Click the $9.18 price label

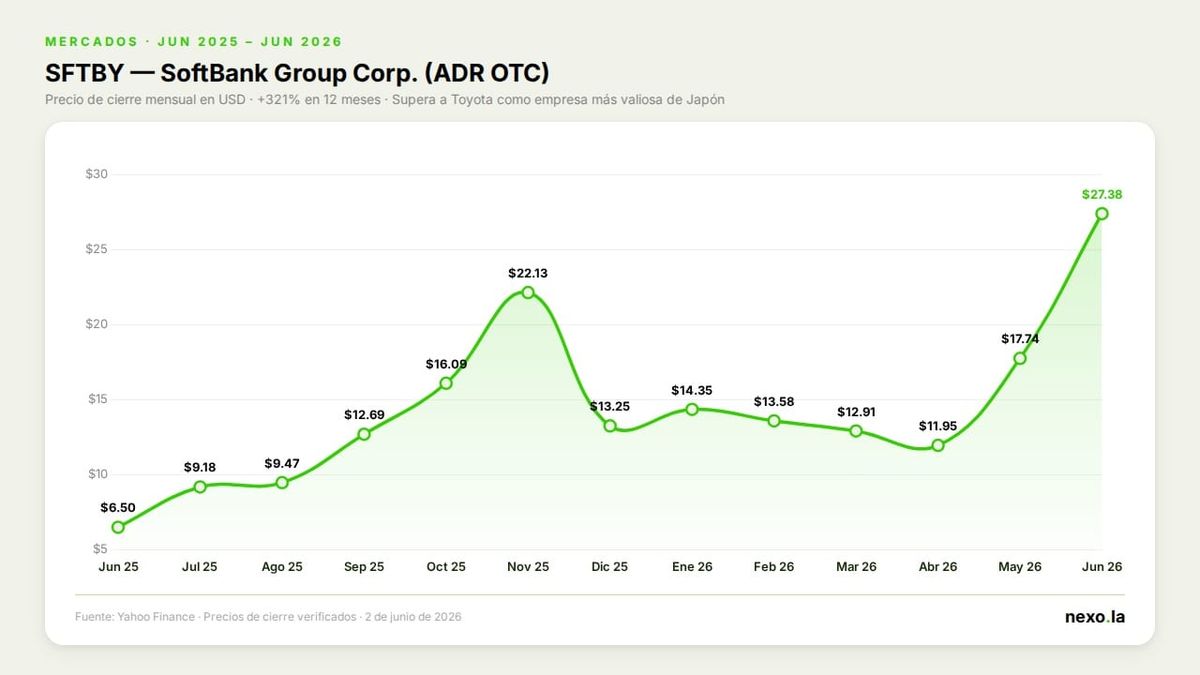pyautogui.click(x=200, y=468)
